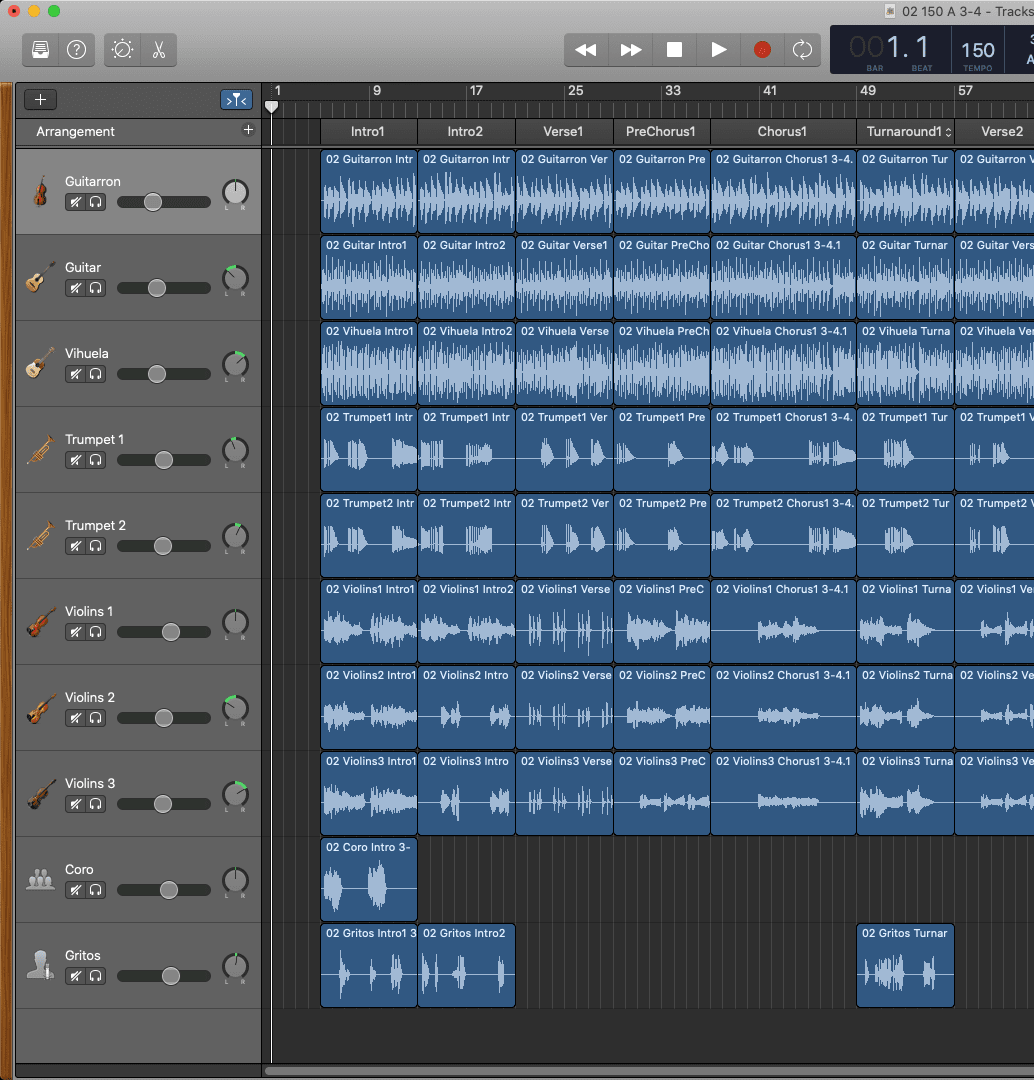Image resolution: width=1034 pixels, height=1080 pixels.
Task: Select the PreChorus1 arrangement section
Action: click(x=660, y=132)
